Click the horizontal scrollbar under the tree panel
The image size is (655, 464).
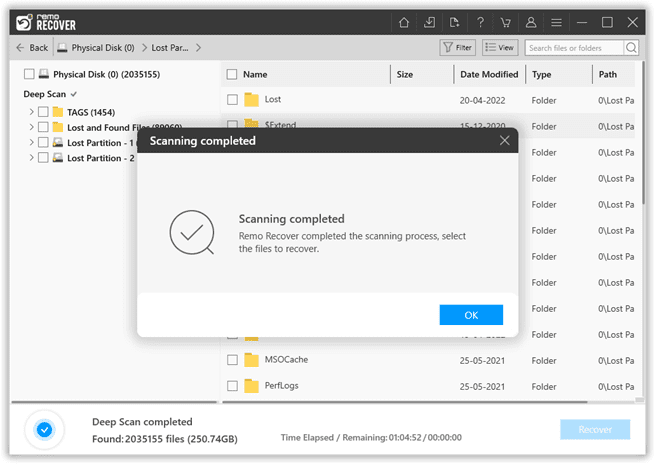pos(114,402)
